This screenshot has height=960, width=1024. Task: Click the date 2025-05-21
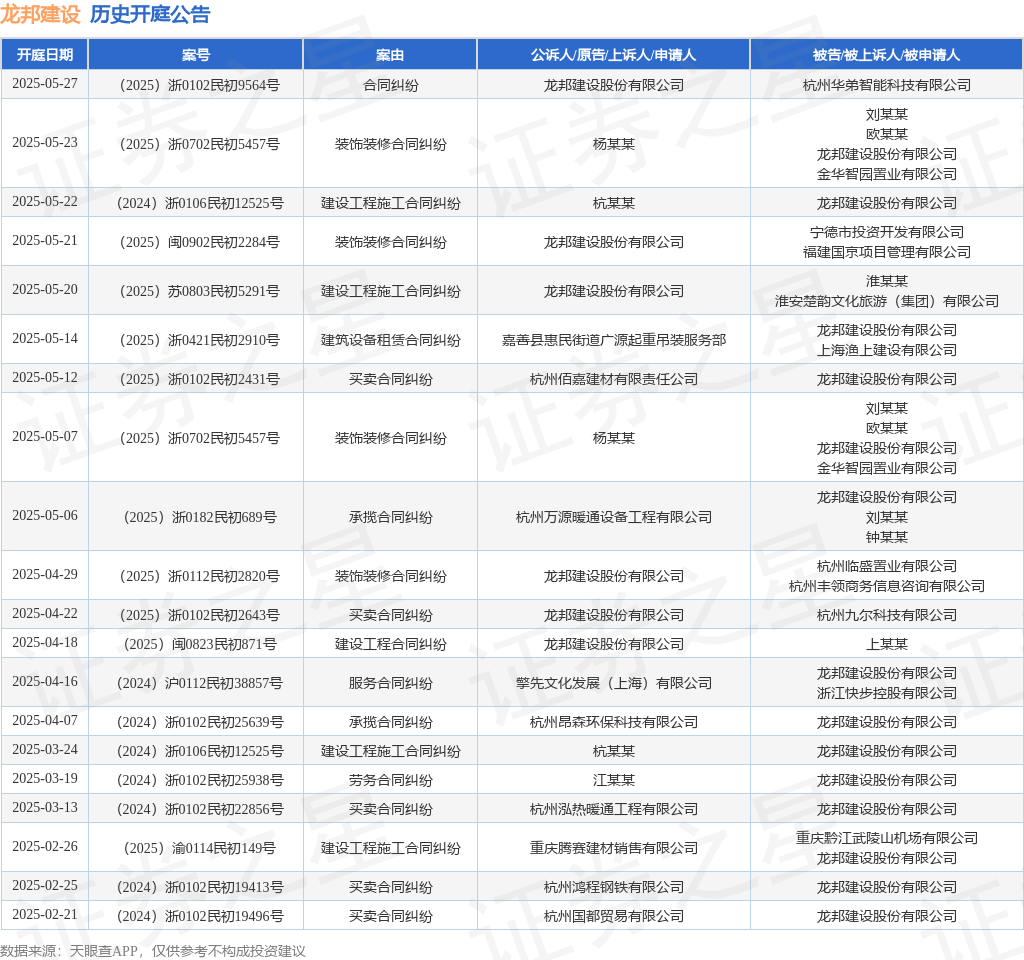pyautogui.click(x=44, y=241)
